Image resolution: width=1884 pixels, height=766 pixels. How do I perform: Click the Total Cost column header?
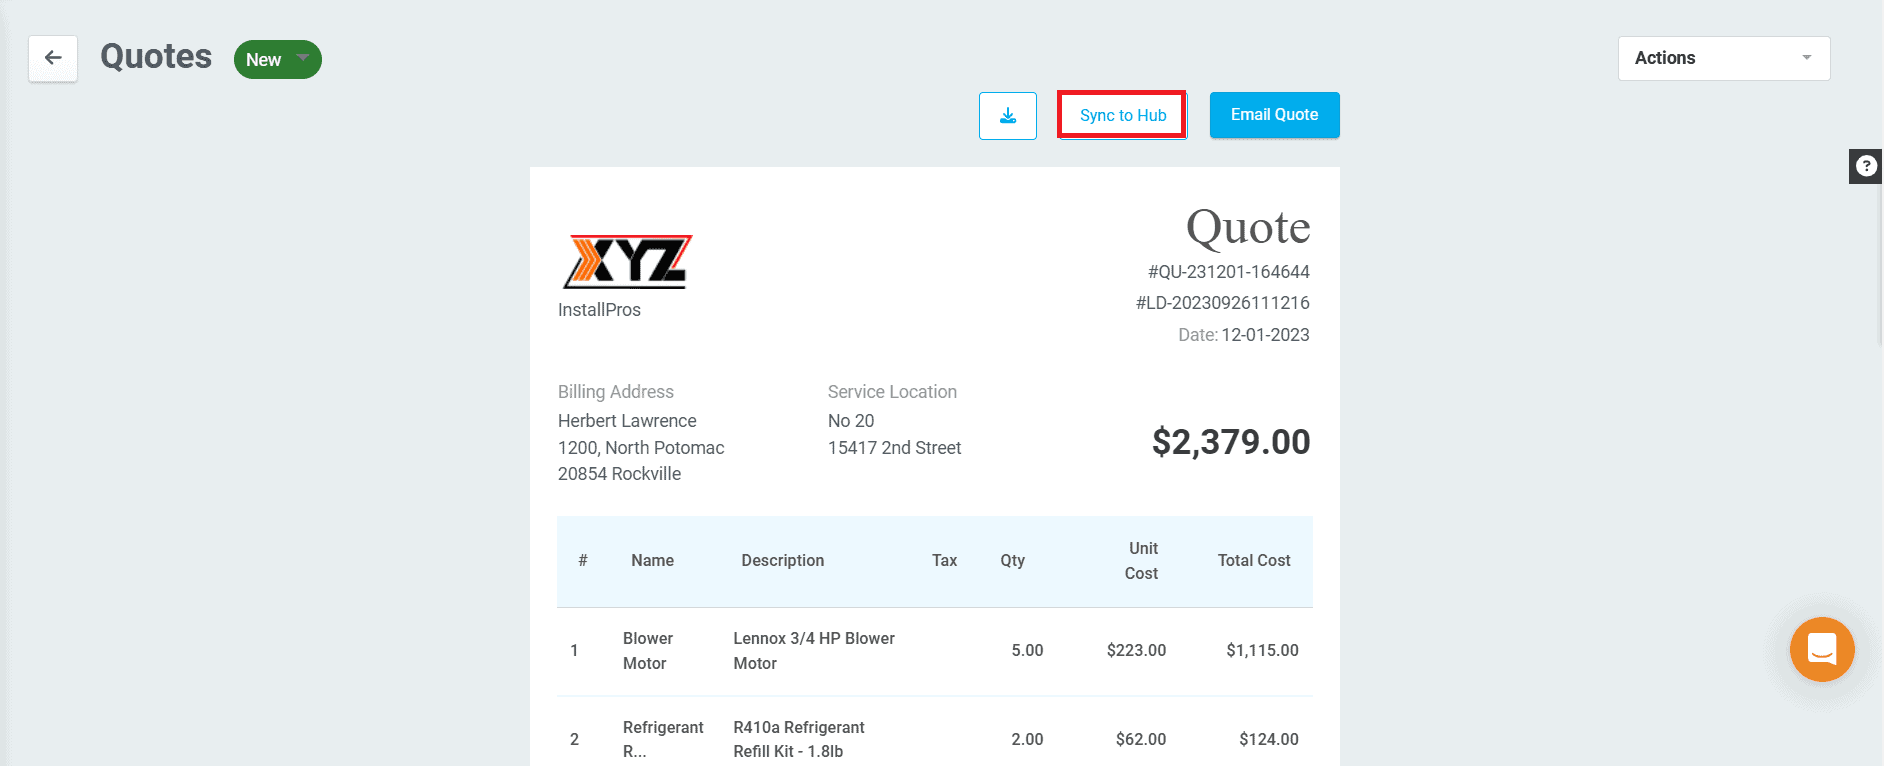[x=1253, y=561]
